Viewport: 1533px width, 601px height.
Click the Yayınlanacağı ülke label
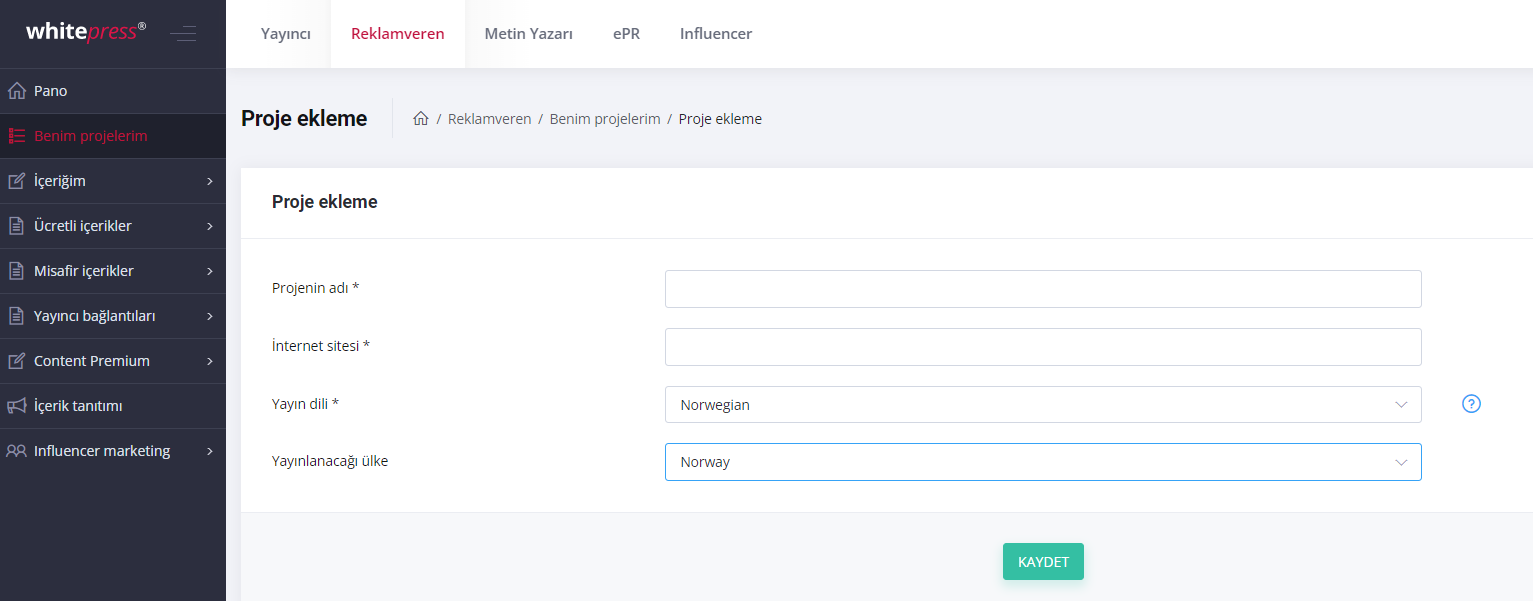tap(330, 462)
